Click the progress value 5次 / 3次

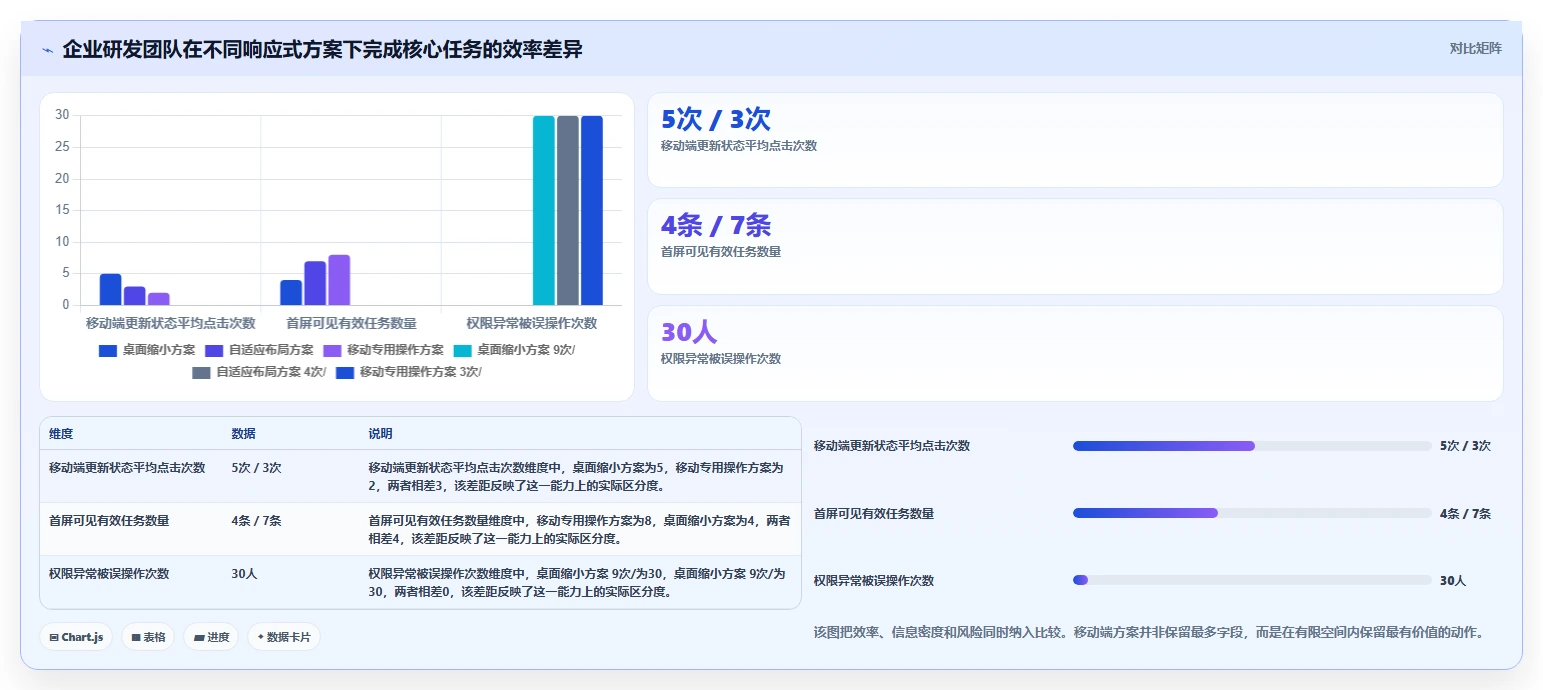pyautogui.click(x=1465, y=446)
